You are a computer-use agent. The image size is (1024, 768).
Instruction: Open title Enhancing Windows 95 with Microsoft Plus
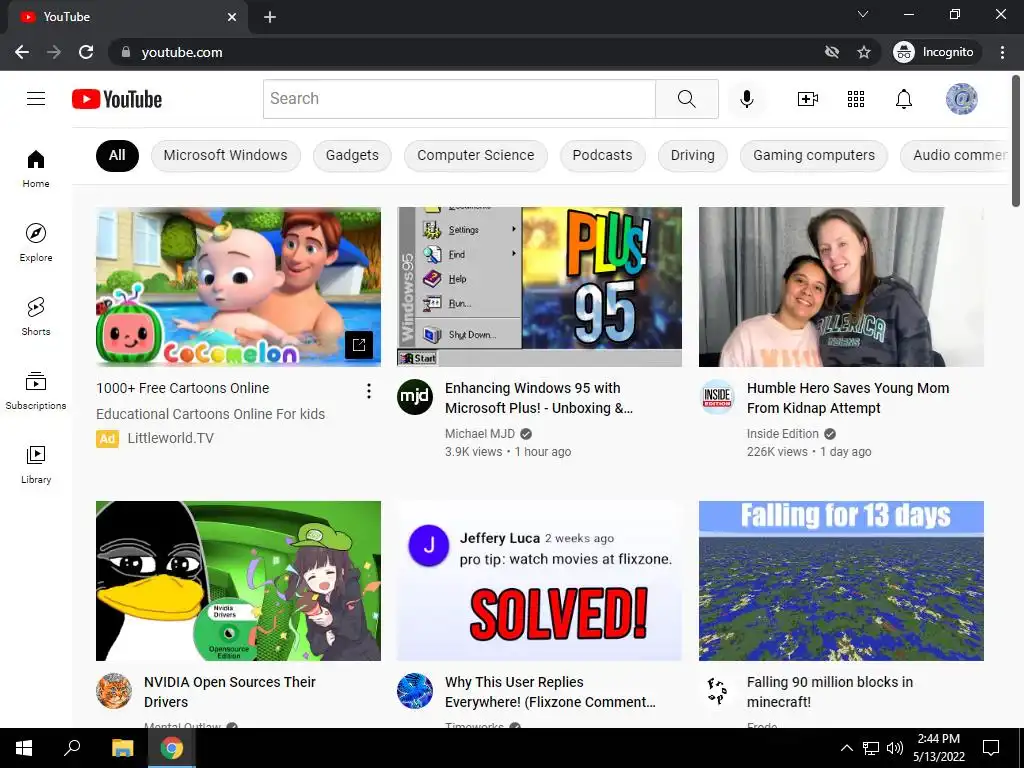tap(539, 398)
